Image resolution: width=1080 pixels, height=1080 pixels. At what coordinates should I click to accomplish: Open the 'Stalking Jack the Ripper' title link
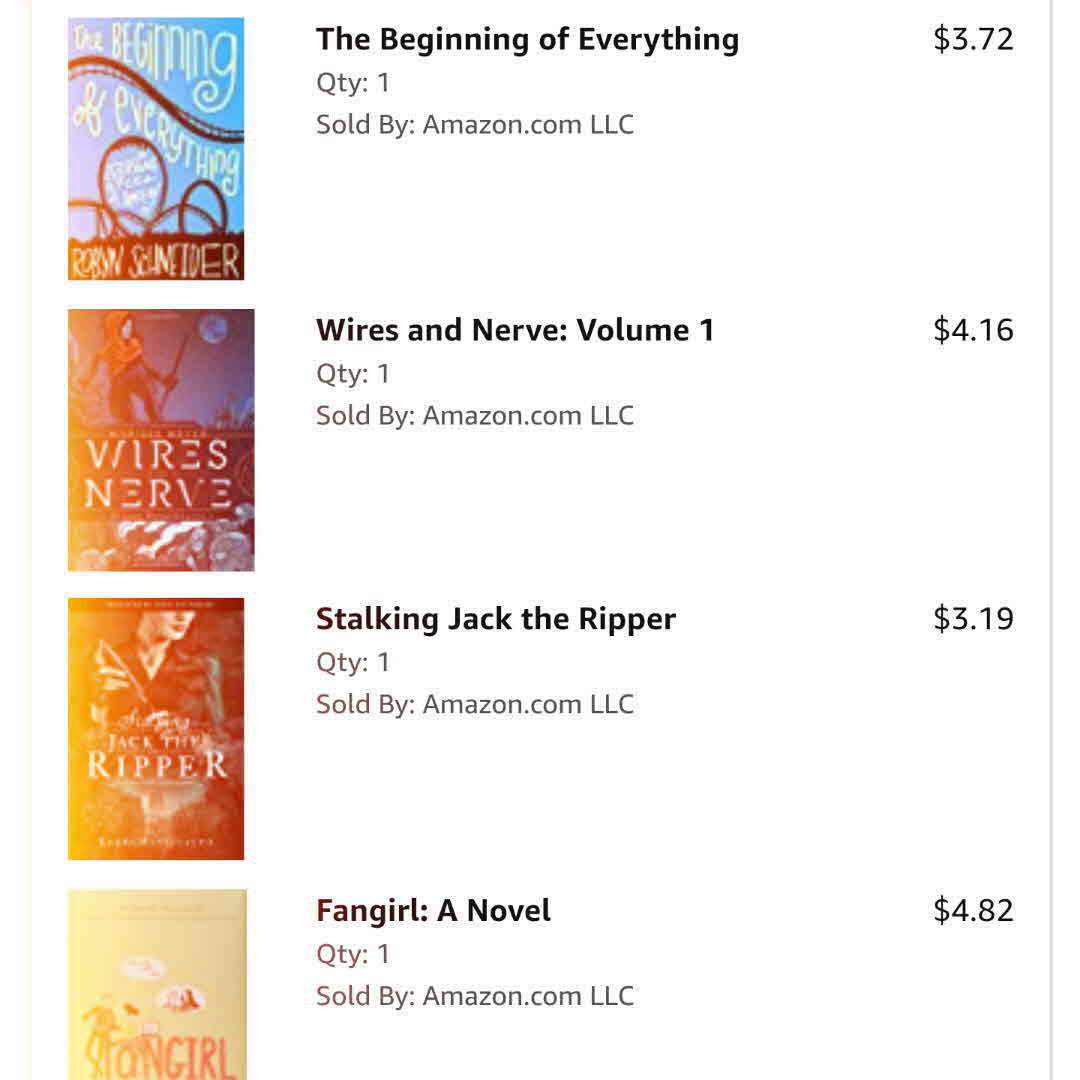pos(496,619)
